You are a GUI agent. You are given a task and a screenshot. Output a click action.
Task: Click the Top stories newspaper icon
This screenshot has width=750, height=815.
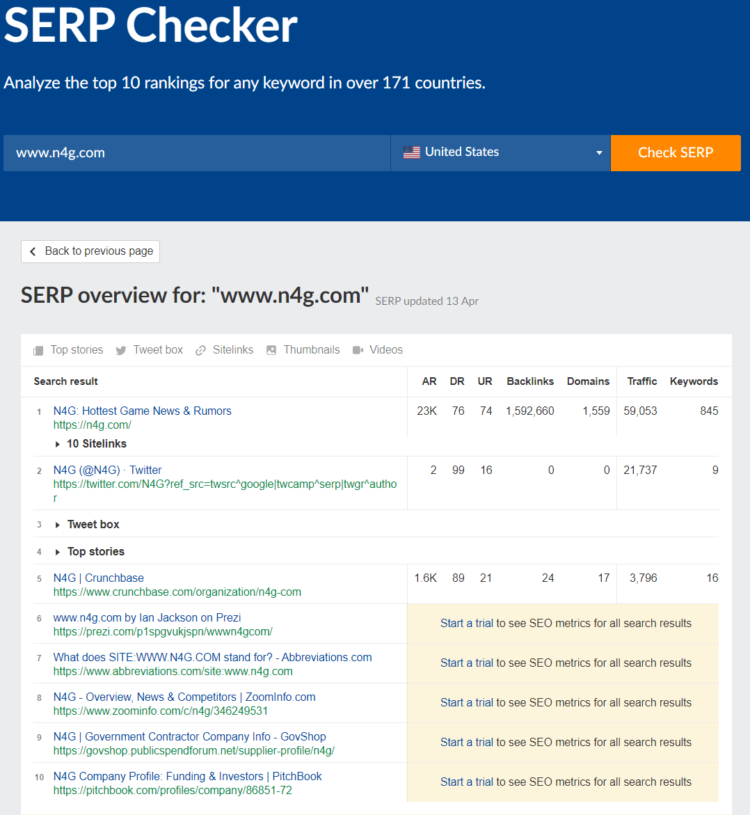38,350
